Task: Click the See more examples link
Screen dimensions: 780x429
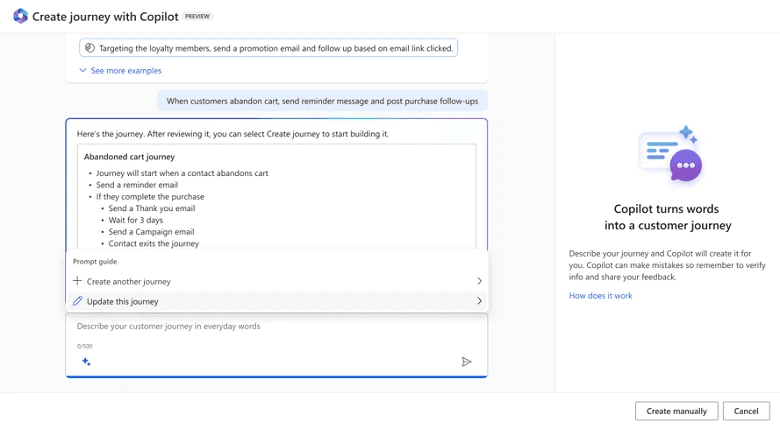Action: [x=126, y=71]
